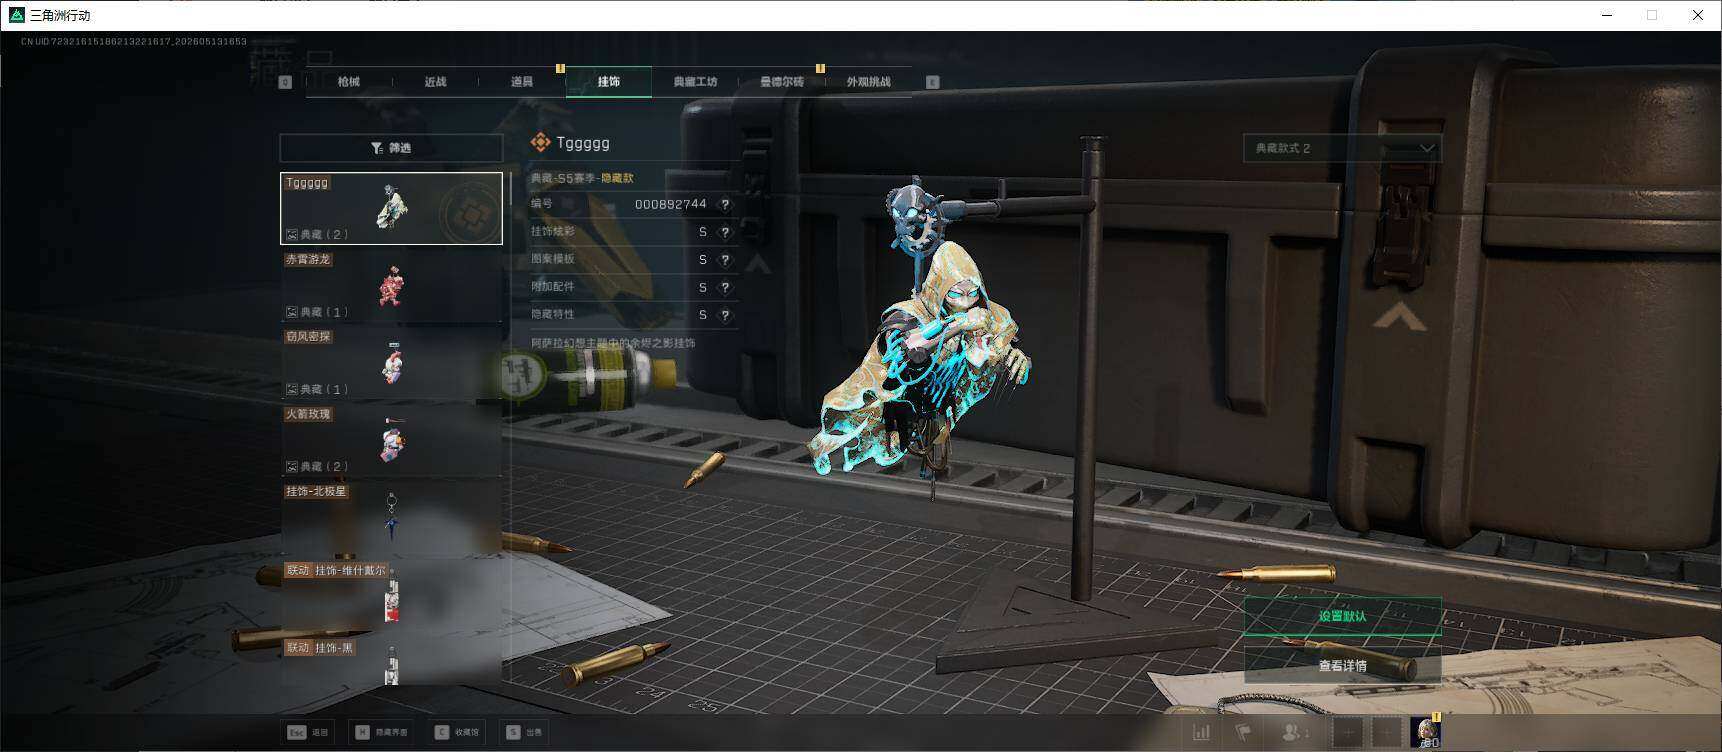Click the 挂饰炫彩 help question mark

pyautogui.click(x=725, y=232)
